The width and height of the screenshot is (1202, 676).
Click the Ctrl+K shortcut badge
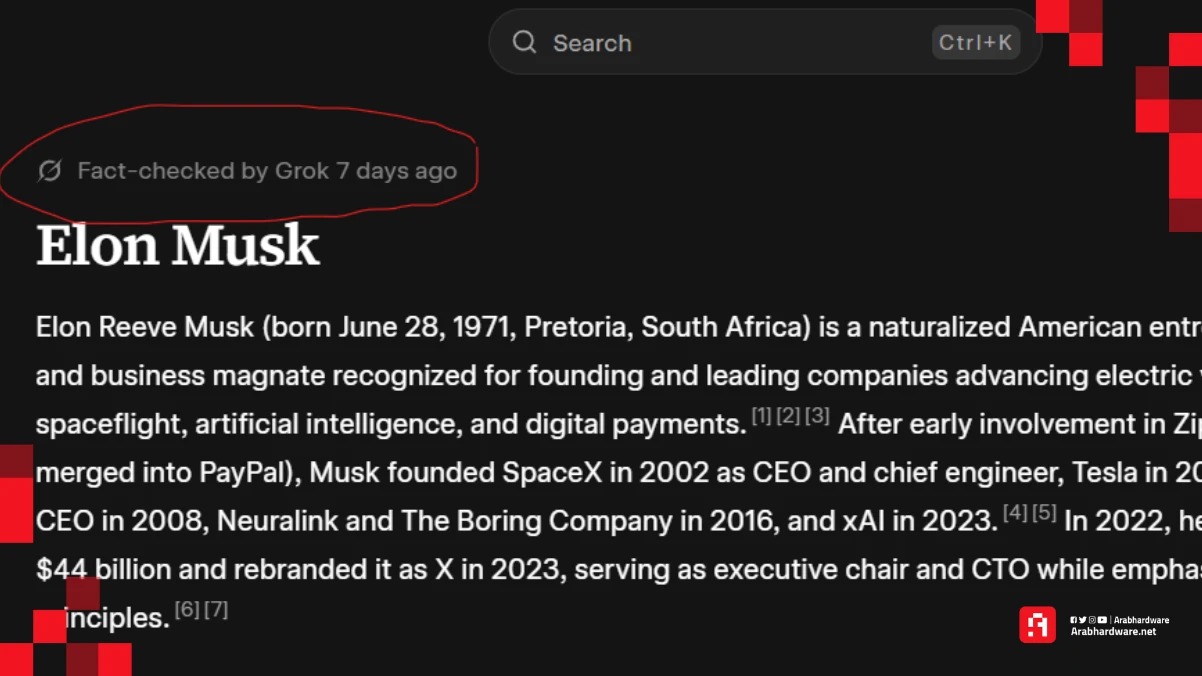[x=975, y=42]
